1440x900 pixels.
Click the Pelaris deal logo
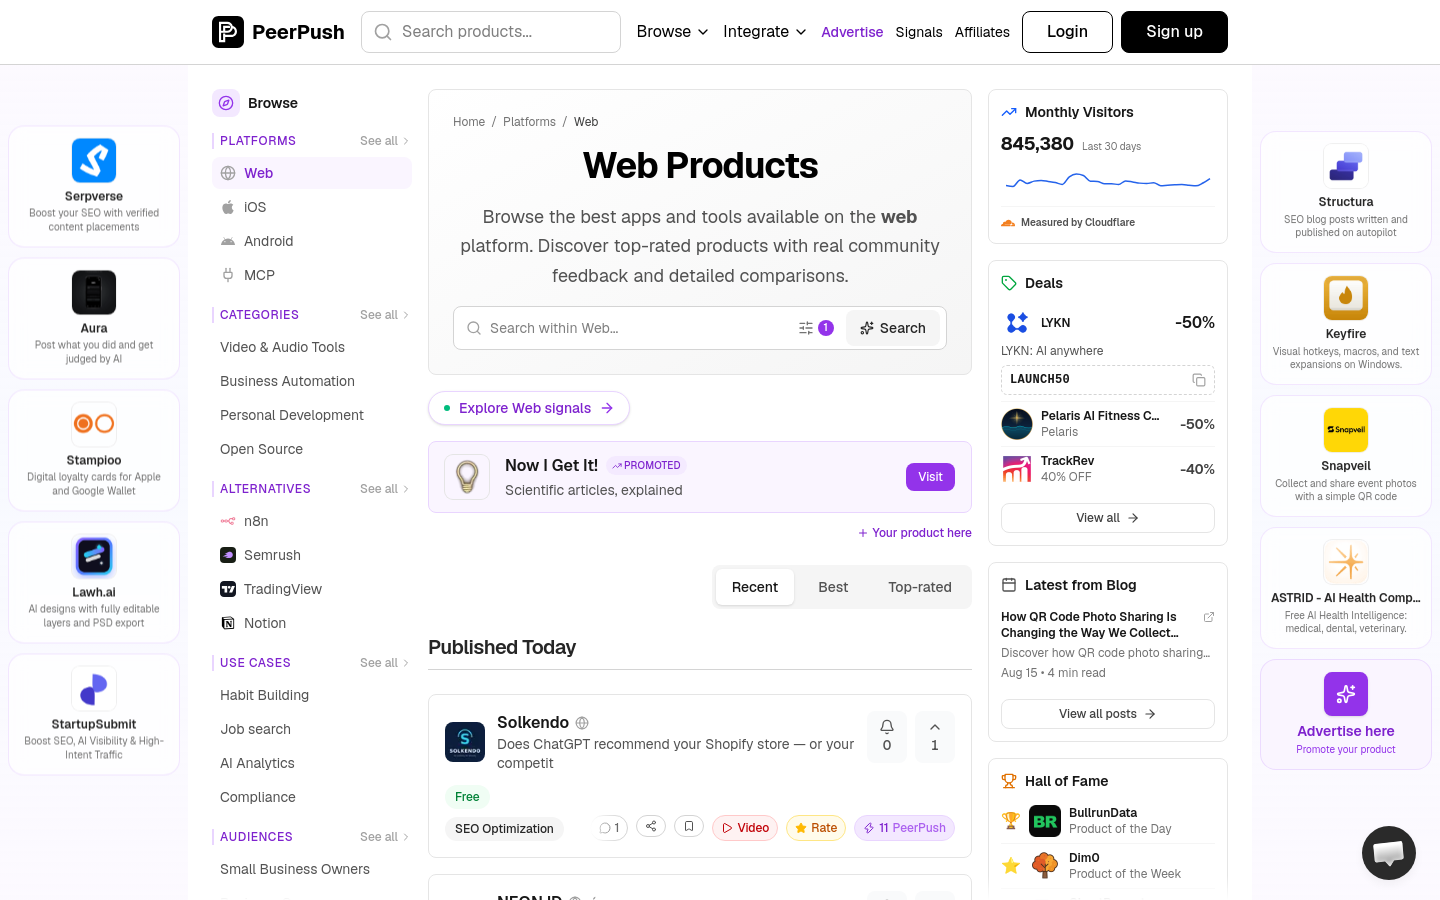[x=1017, y=424]
